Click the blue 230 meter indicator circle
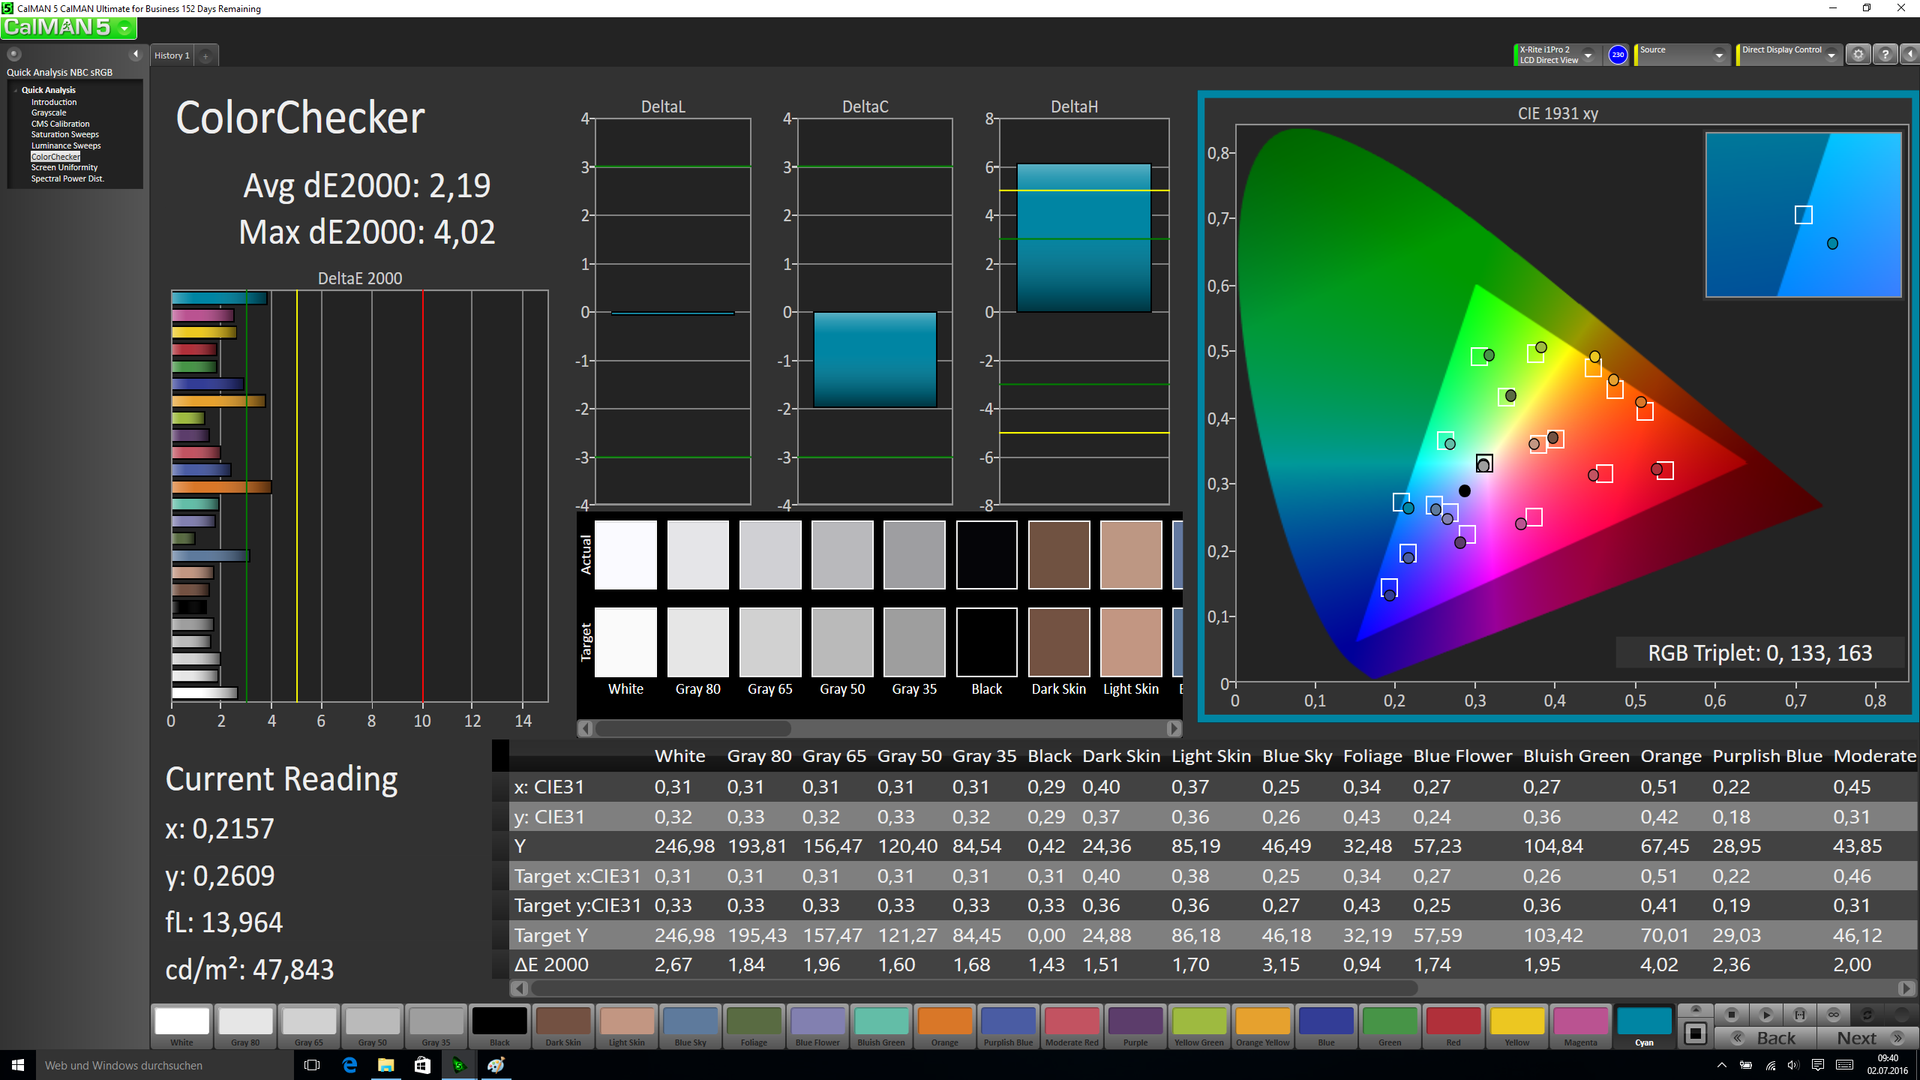The height and width of the screenshot is (1080, 1920). 1617,55
